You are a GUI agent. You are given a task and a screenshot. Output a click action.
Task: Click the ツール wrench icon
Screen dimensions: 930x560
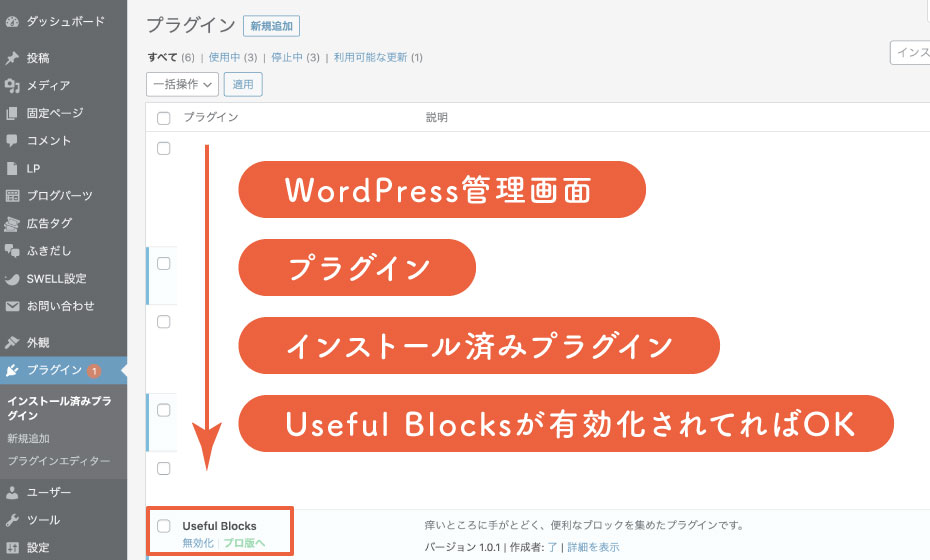tap(12, 520)
